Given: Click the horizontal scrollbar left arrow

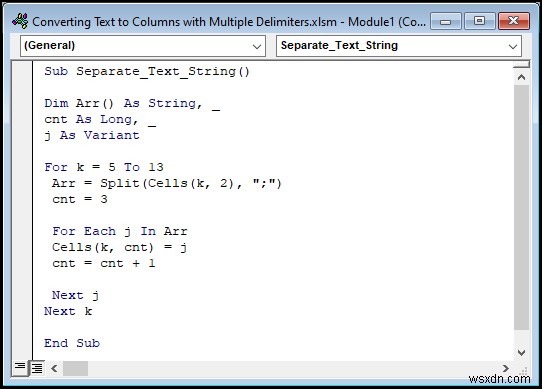Looking at the screenshot, I should click(x=54, y=368).
